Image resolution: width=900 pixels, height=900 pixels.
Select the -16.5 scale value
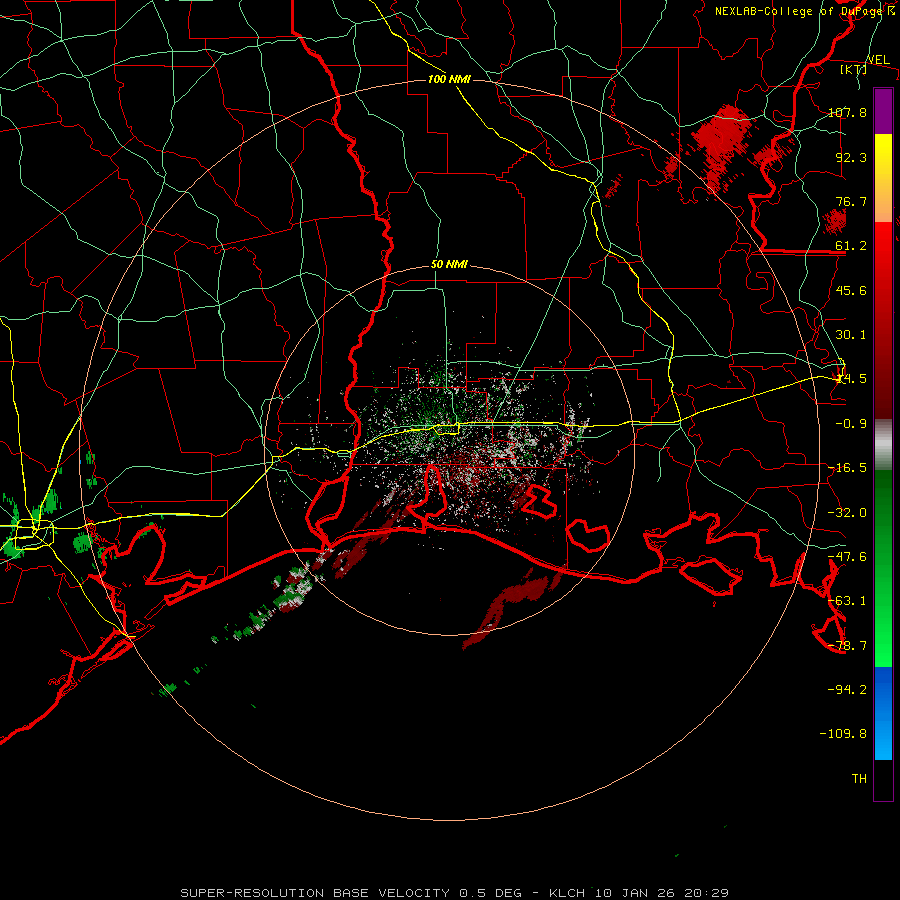[x=847, y=468]
